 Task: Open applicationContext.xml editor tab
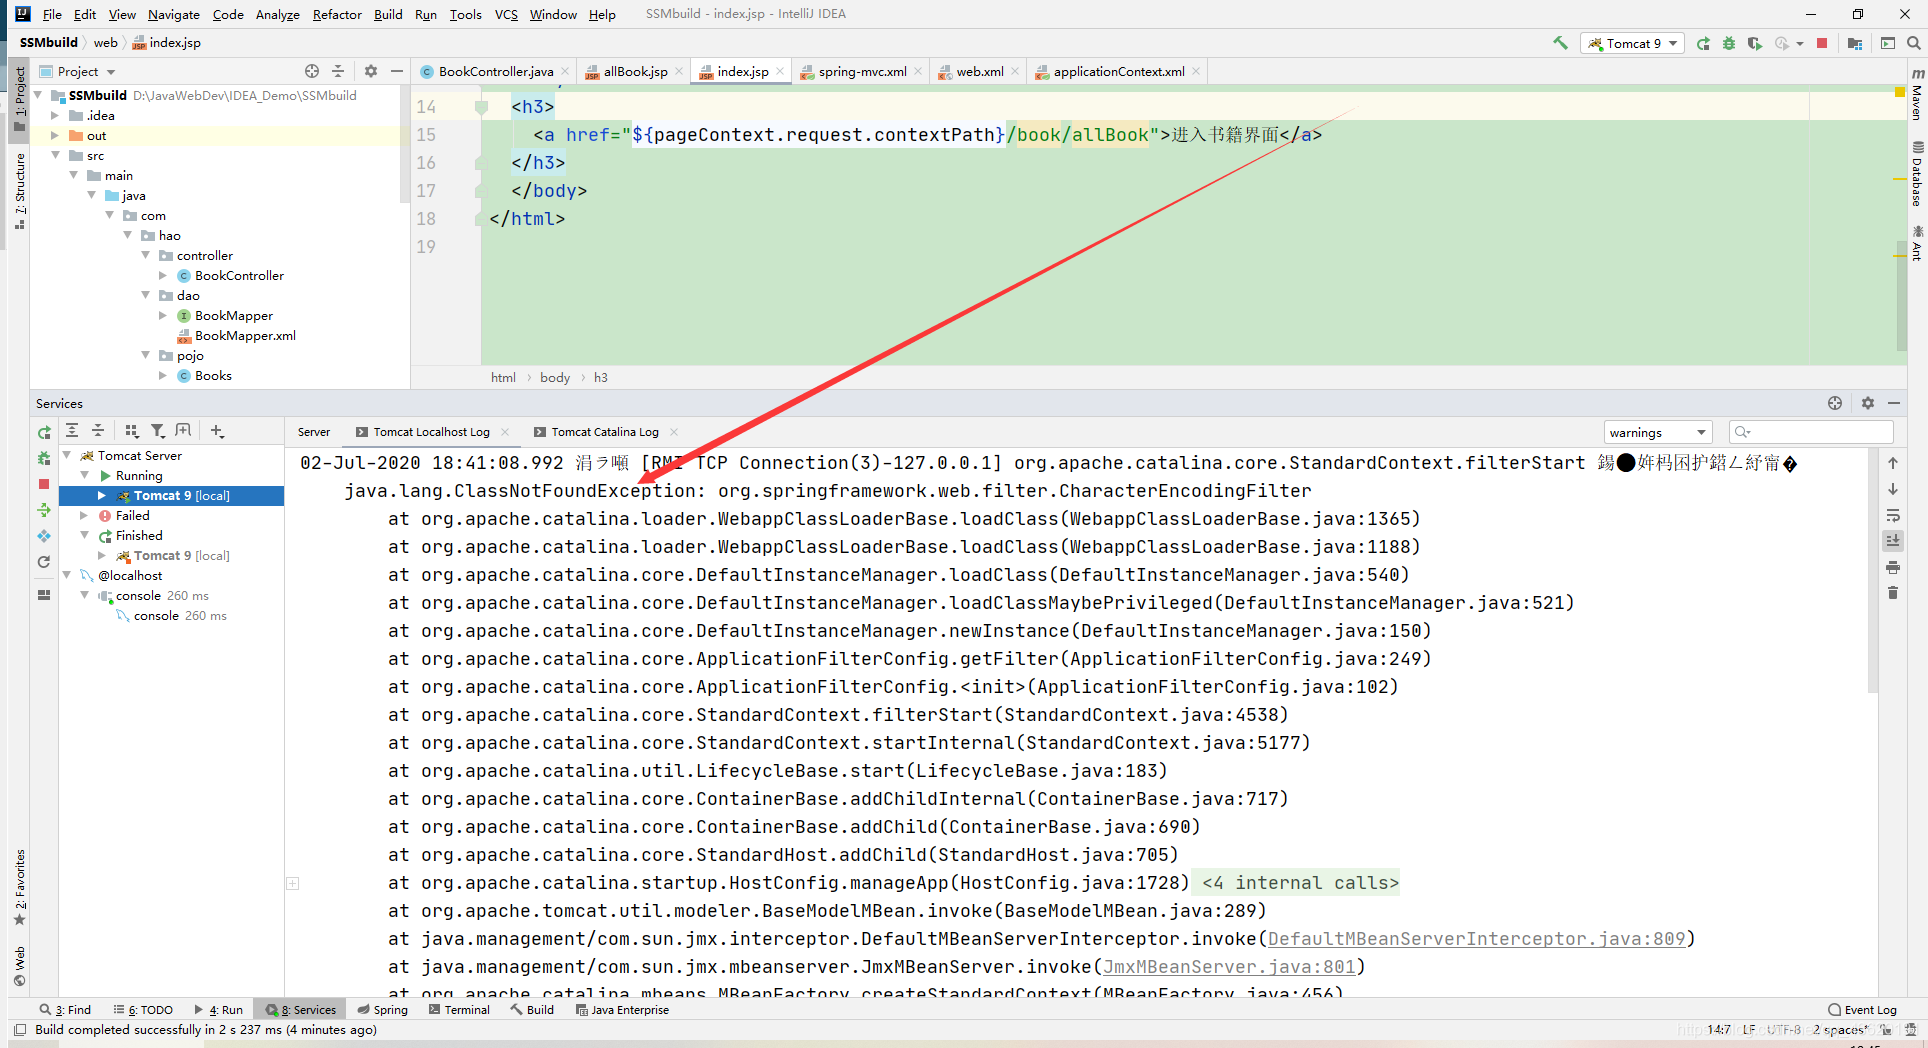click(1118, 71)
